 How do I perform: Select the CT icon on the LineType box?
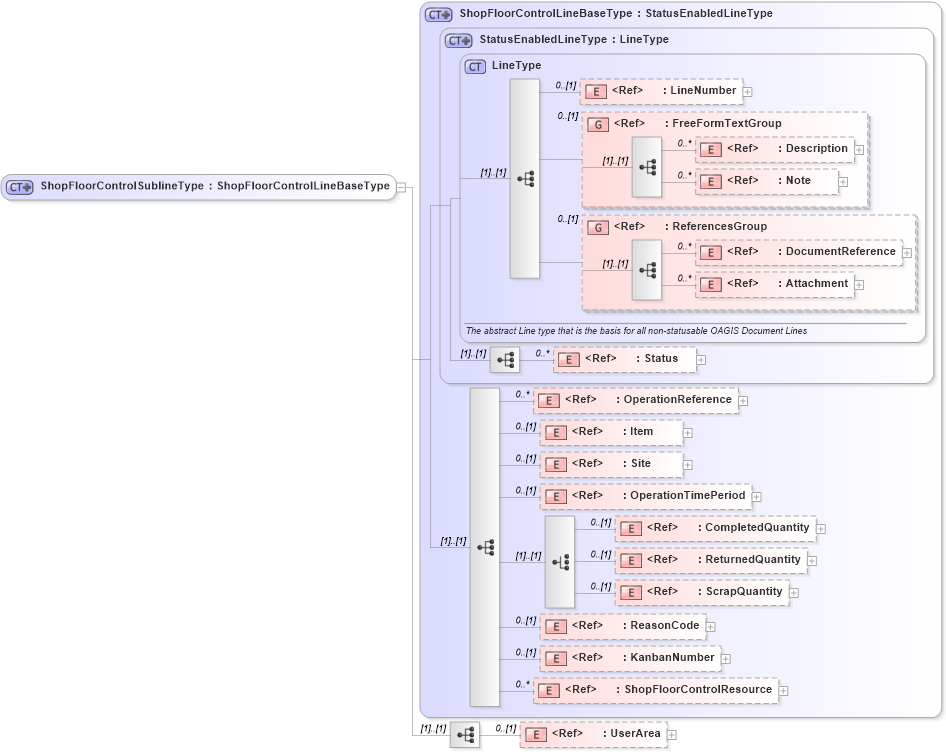tap(474, 66)
